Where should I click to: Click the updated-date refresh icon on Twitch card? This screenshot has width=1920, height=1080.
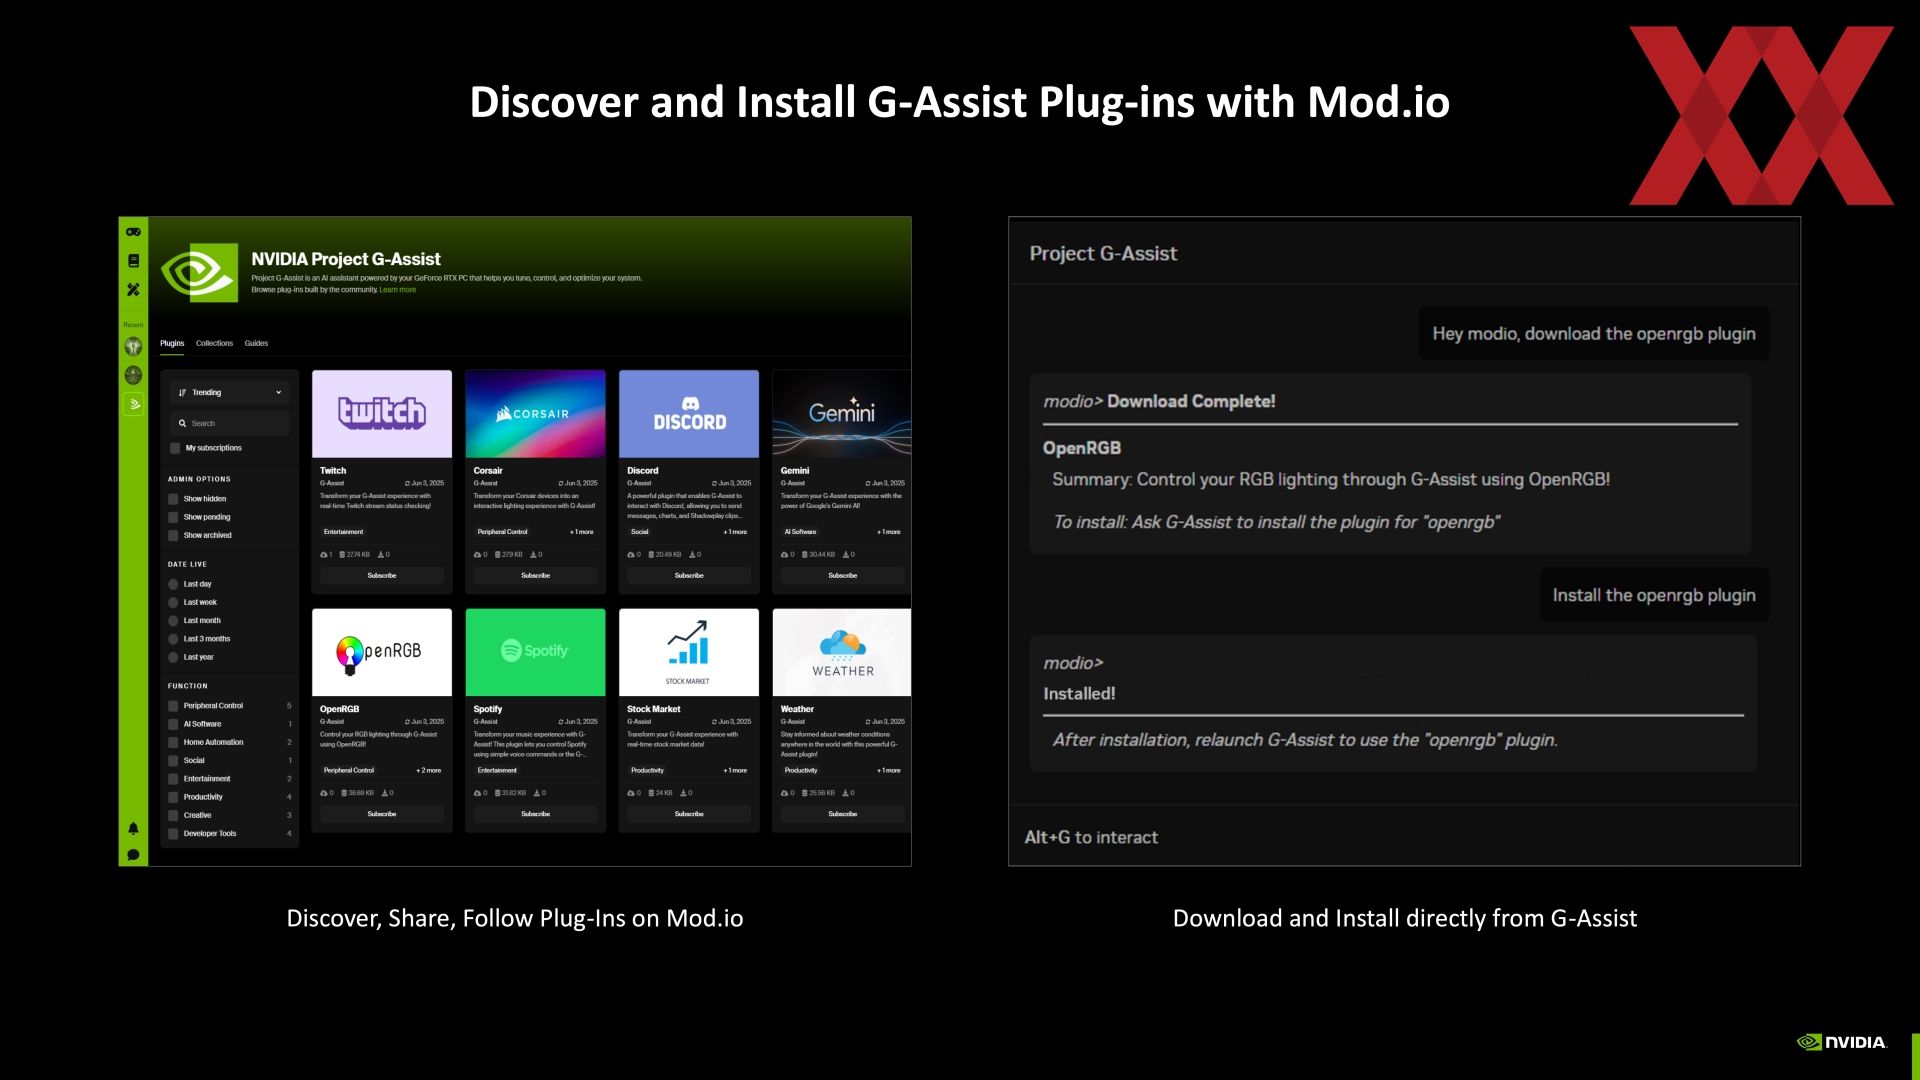pyautogui.click(x=408, y=483)
